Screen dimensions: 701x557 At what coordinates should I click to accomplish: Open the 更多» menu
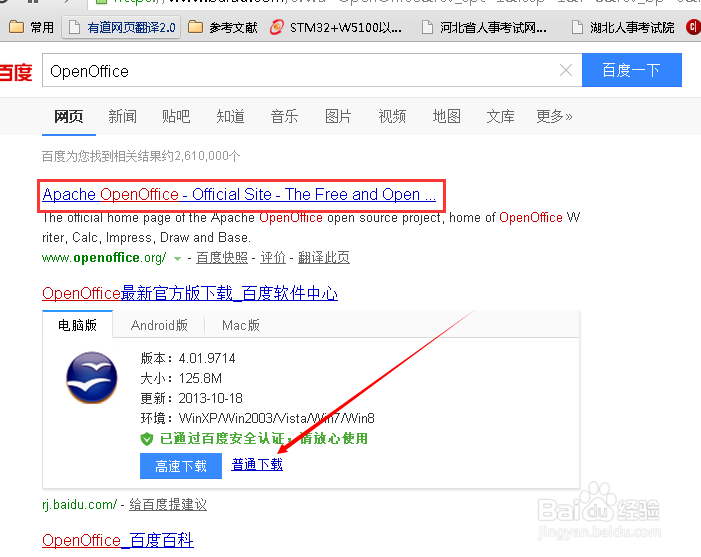click(554, 117)
